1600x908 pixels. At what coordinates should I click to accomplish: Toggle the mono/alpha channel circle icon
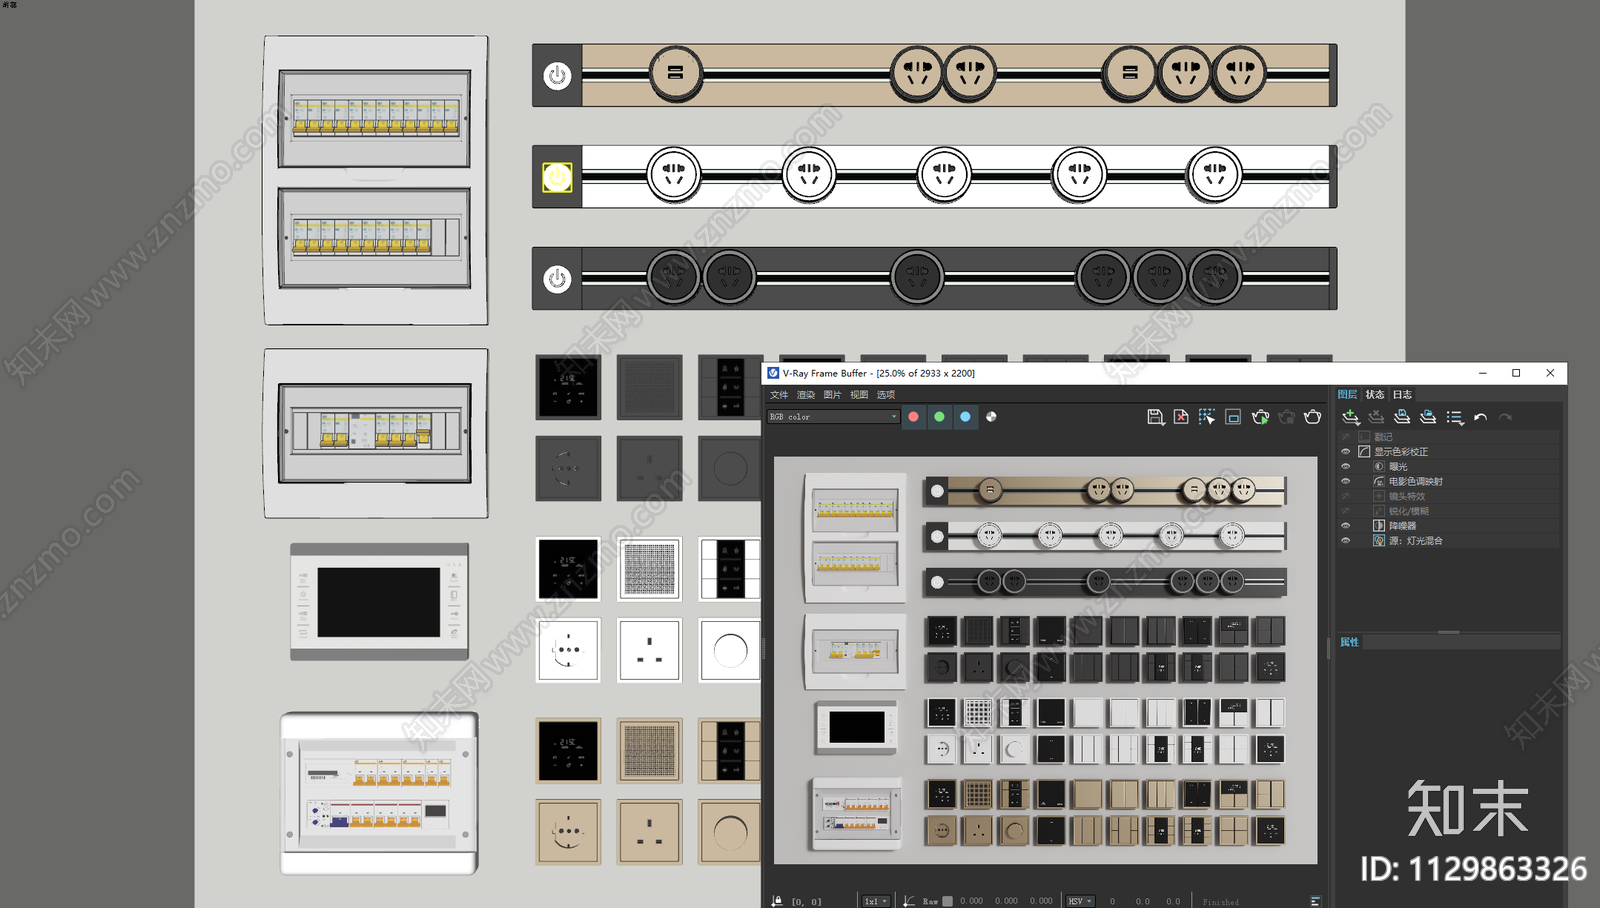(x=991, y=417)
